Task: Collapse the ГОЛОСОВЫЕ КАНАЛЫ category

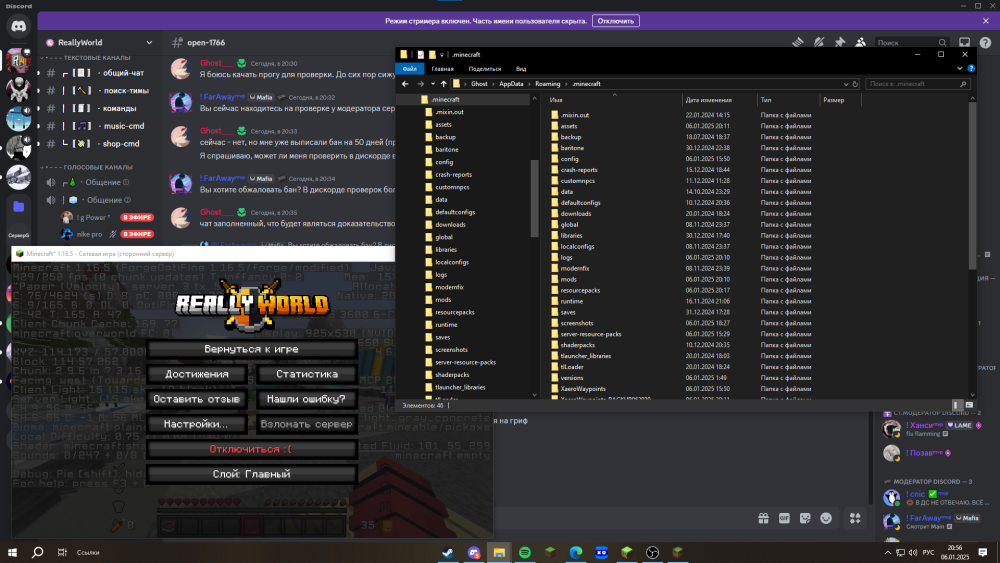Action: click(89, 167)
